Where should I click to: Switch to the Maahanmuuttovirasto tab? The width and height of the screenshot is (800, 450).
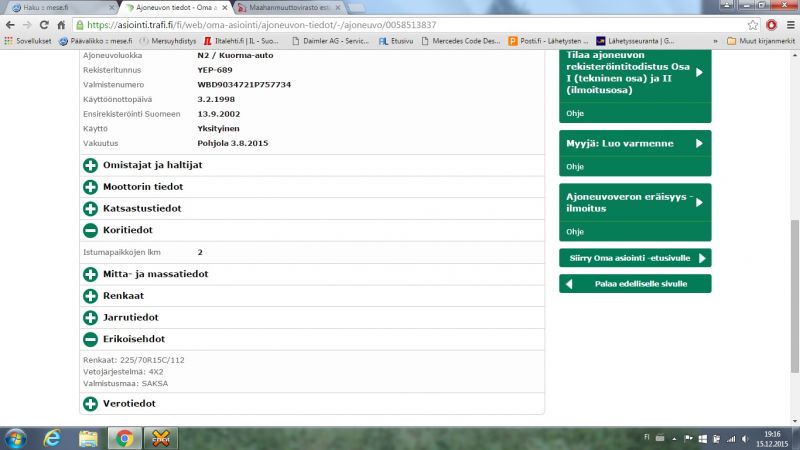pos(288,8)
